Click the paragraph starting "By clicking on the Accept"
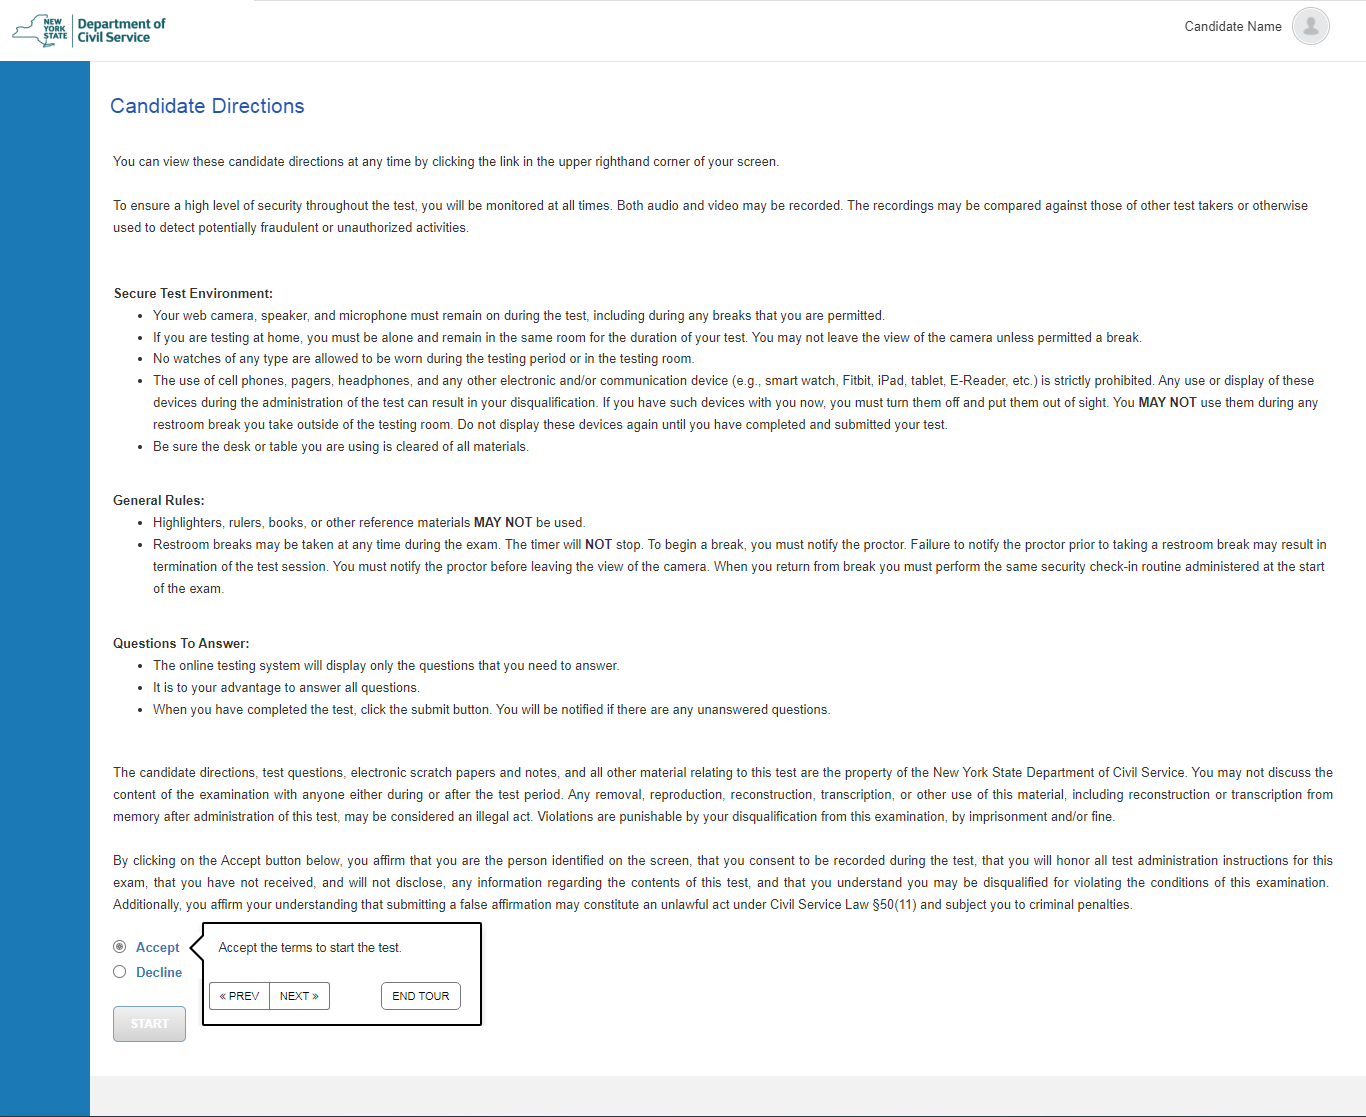 [722, 882]
